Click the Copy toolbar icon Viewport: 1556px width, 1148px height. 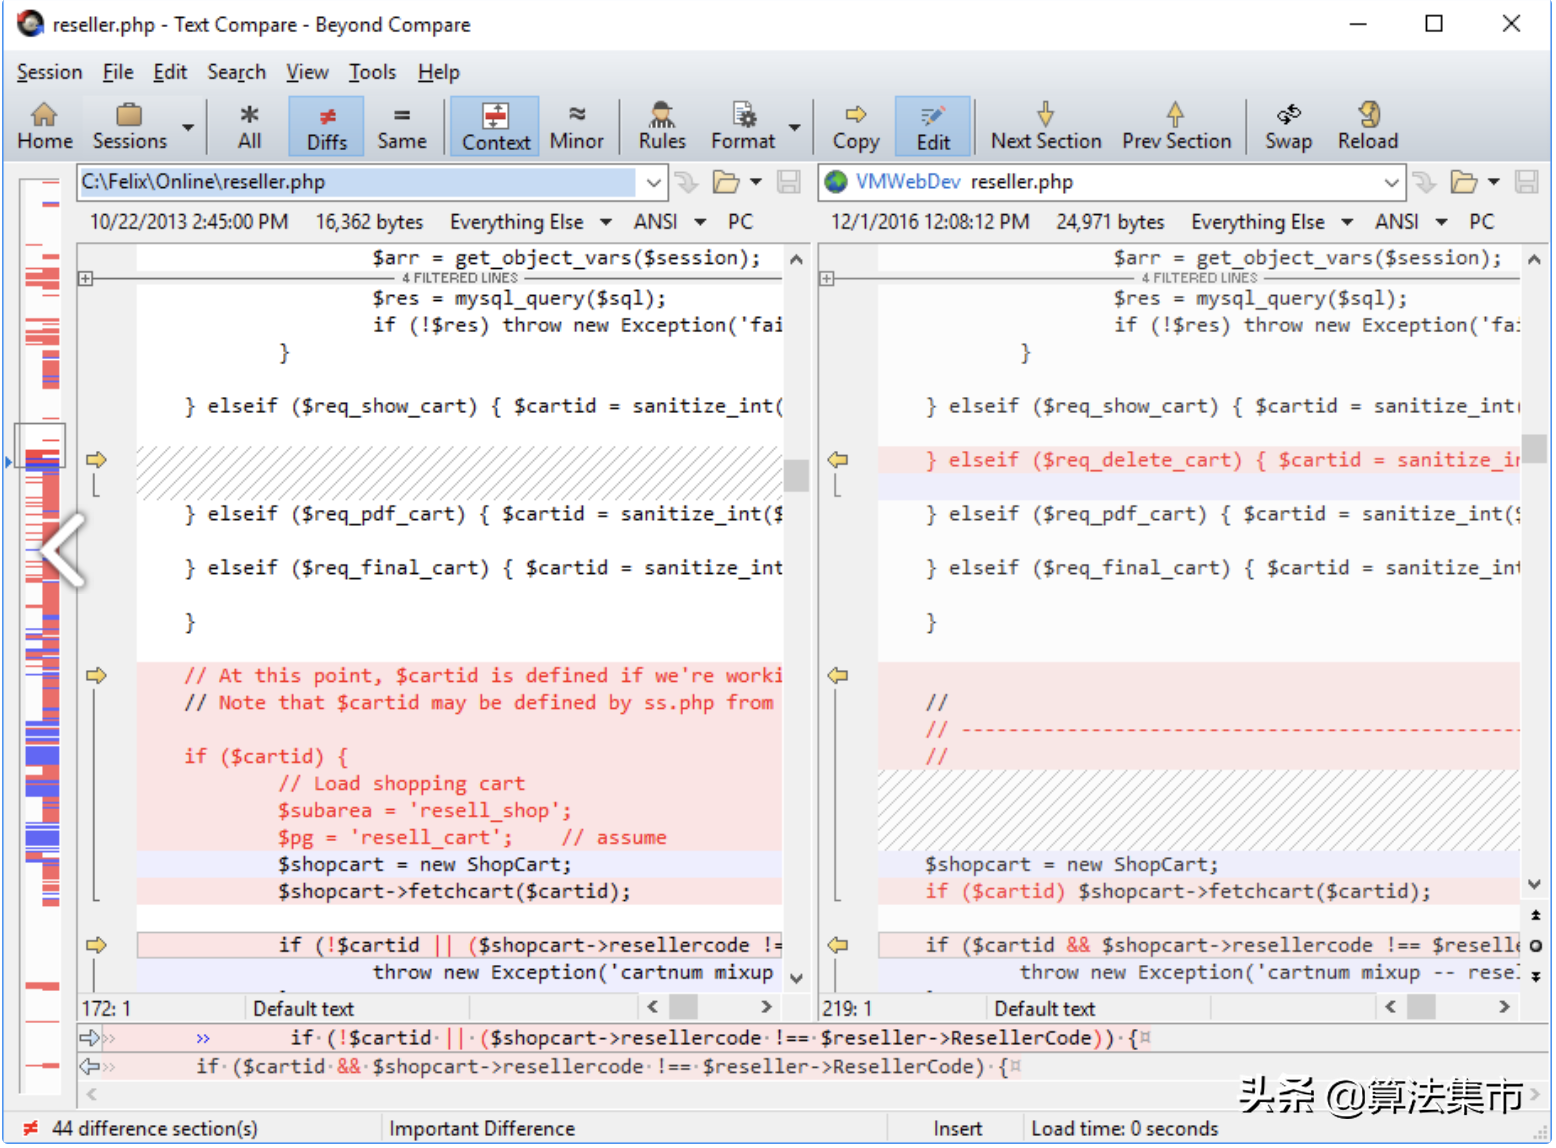tap(855, 126)
